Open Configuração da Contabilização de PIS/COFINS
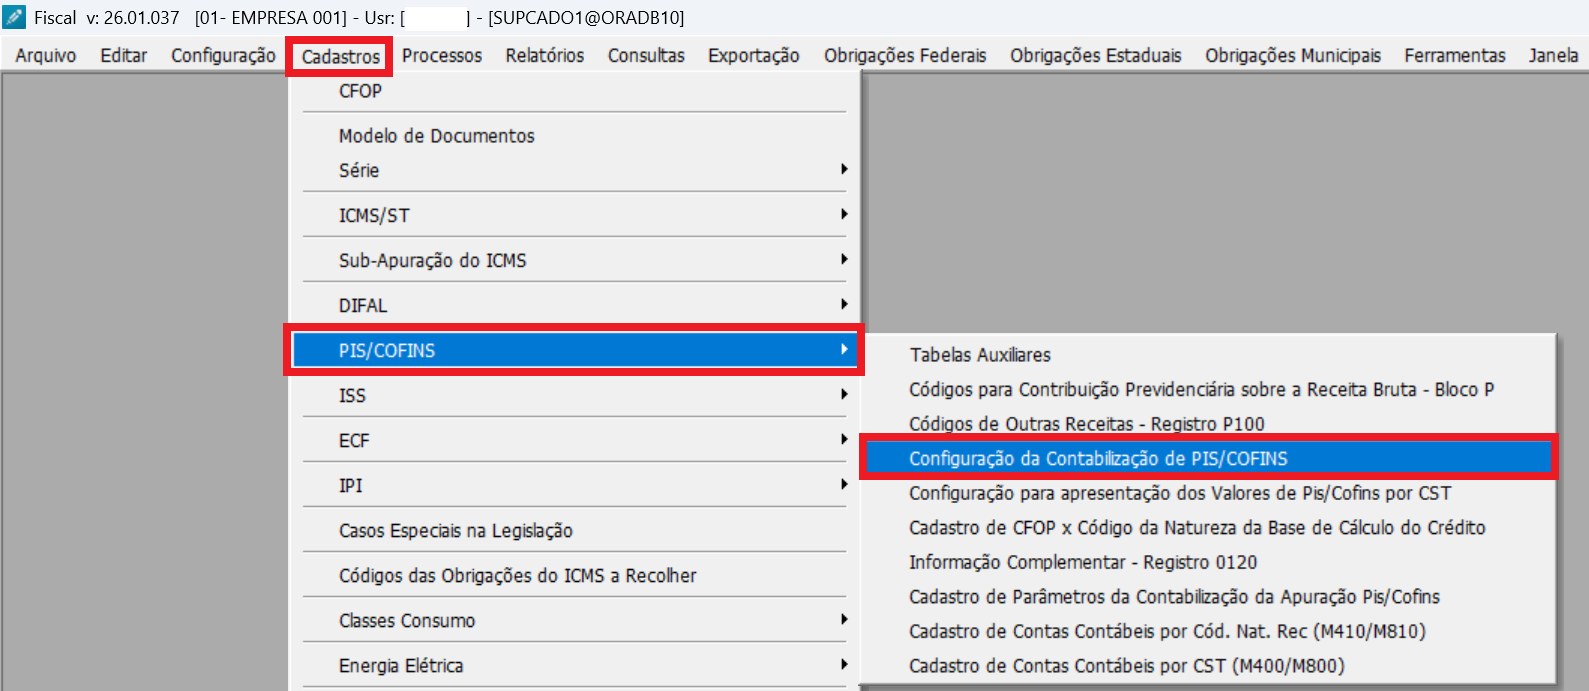This screenshot has height=691, width=1589. coord(1208,458)
